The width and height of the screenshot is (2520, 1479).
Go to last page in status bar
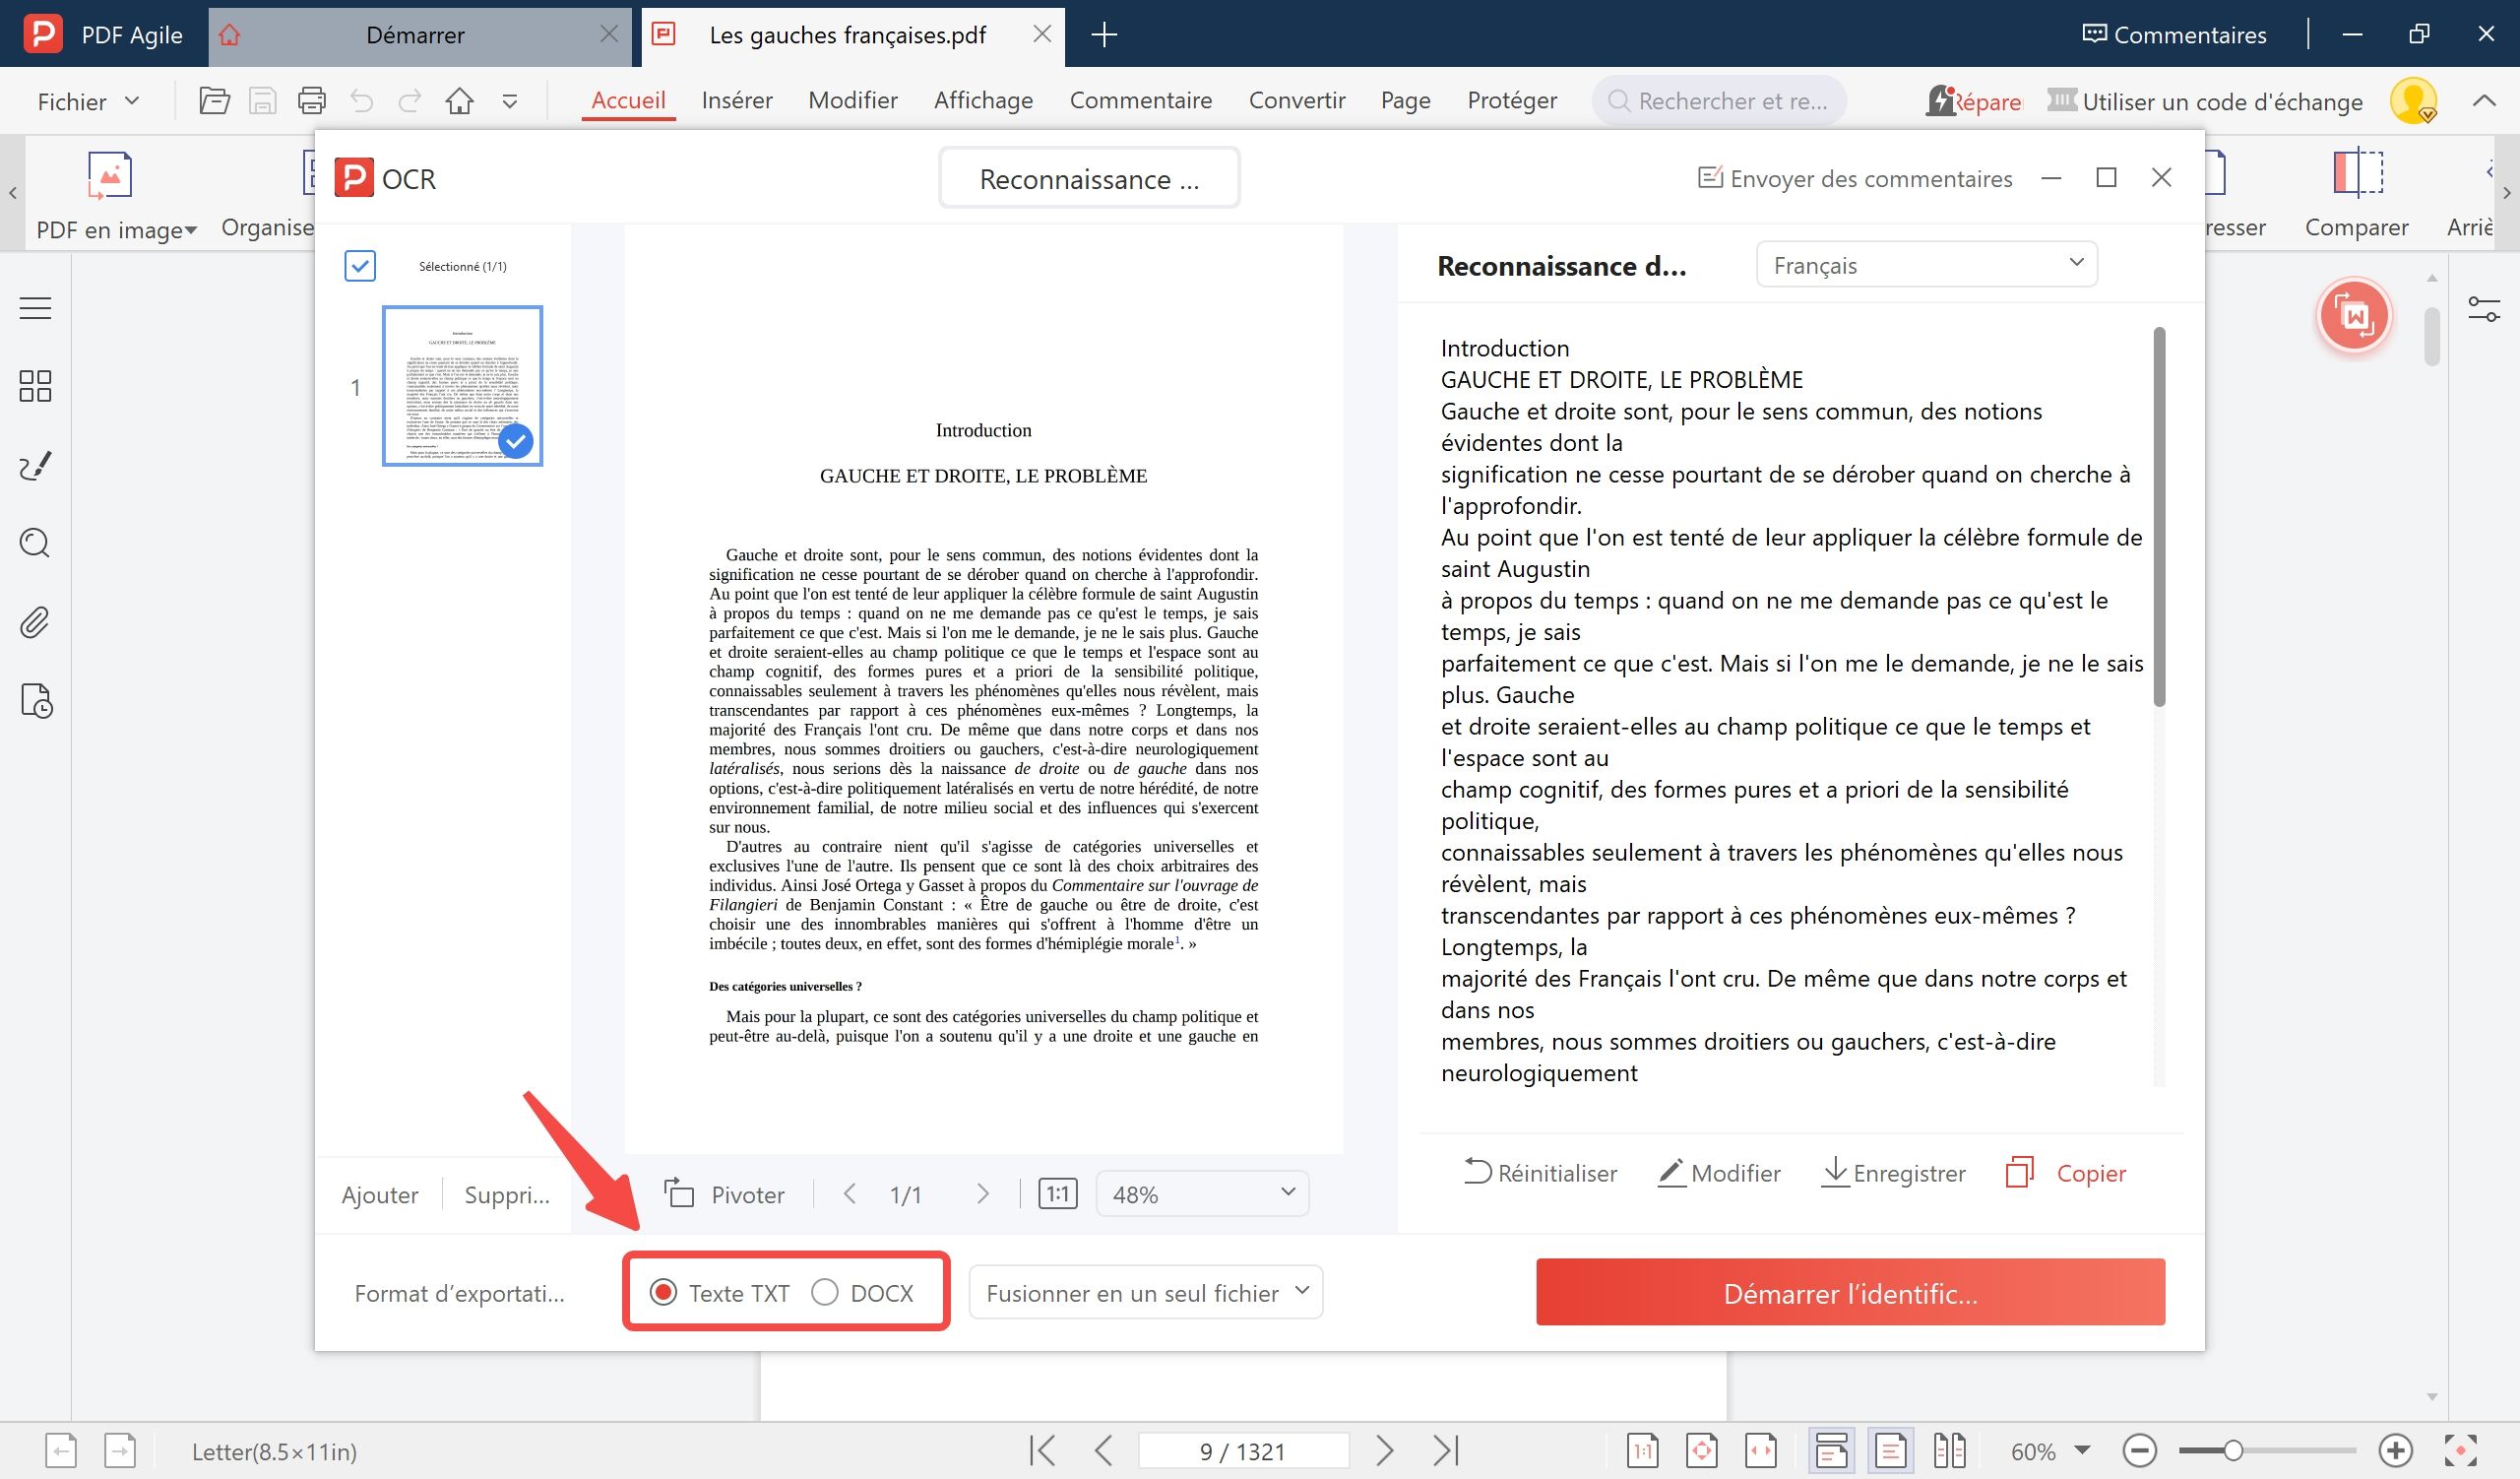[x=1446, y=1450]
